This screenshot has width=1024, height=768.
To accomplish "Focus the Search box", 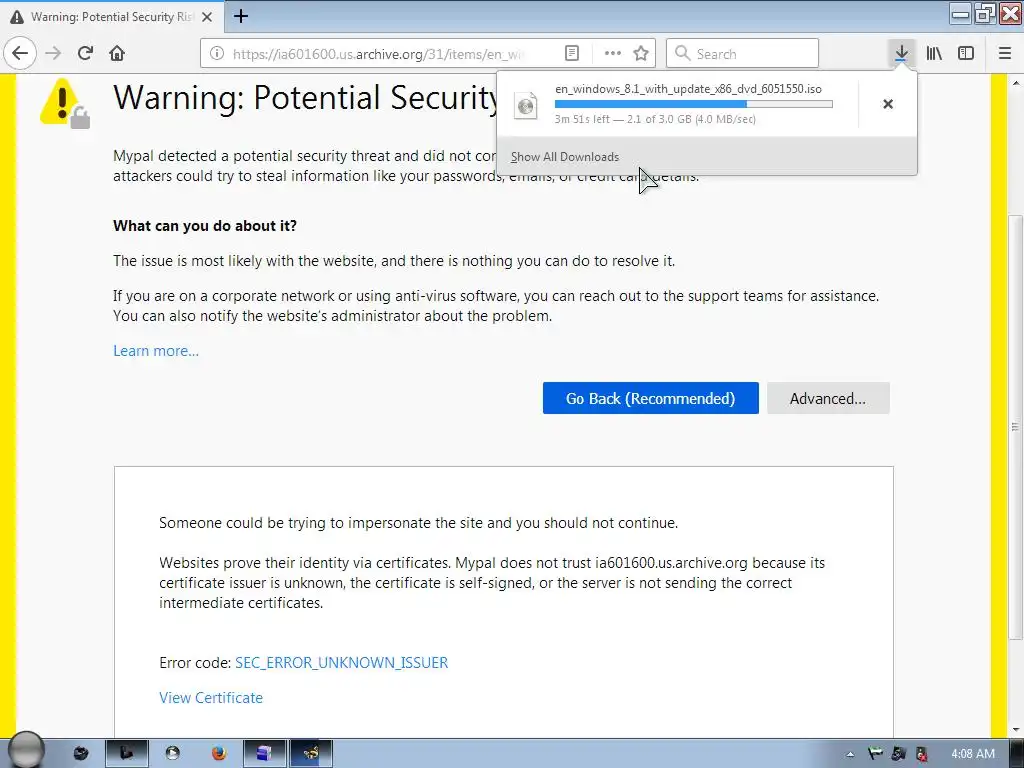I will 743,53.
